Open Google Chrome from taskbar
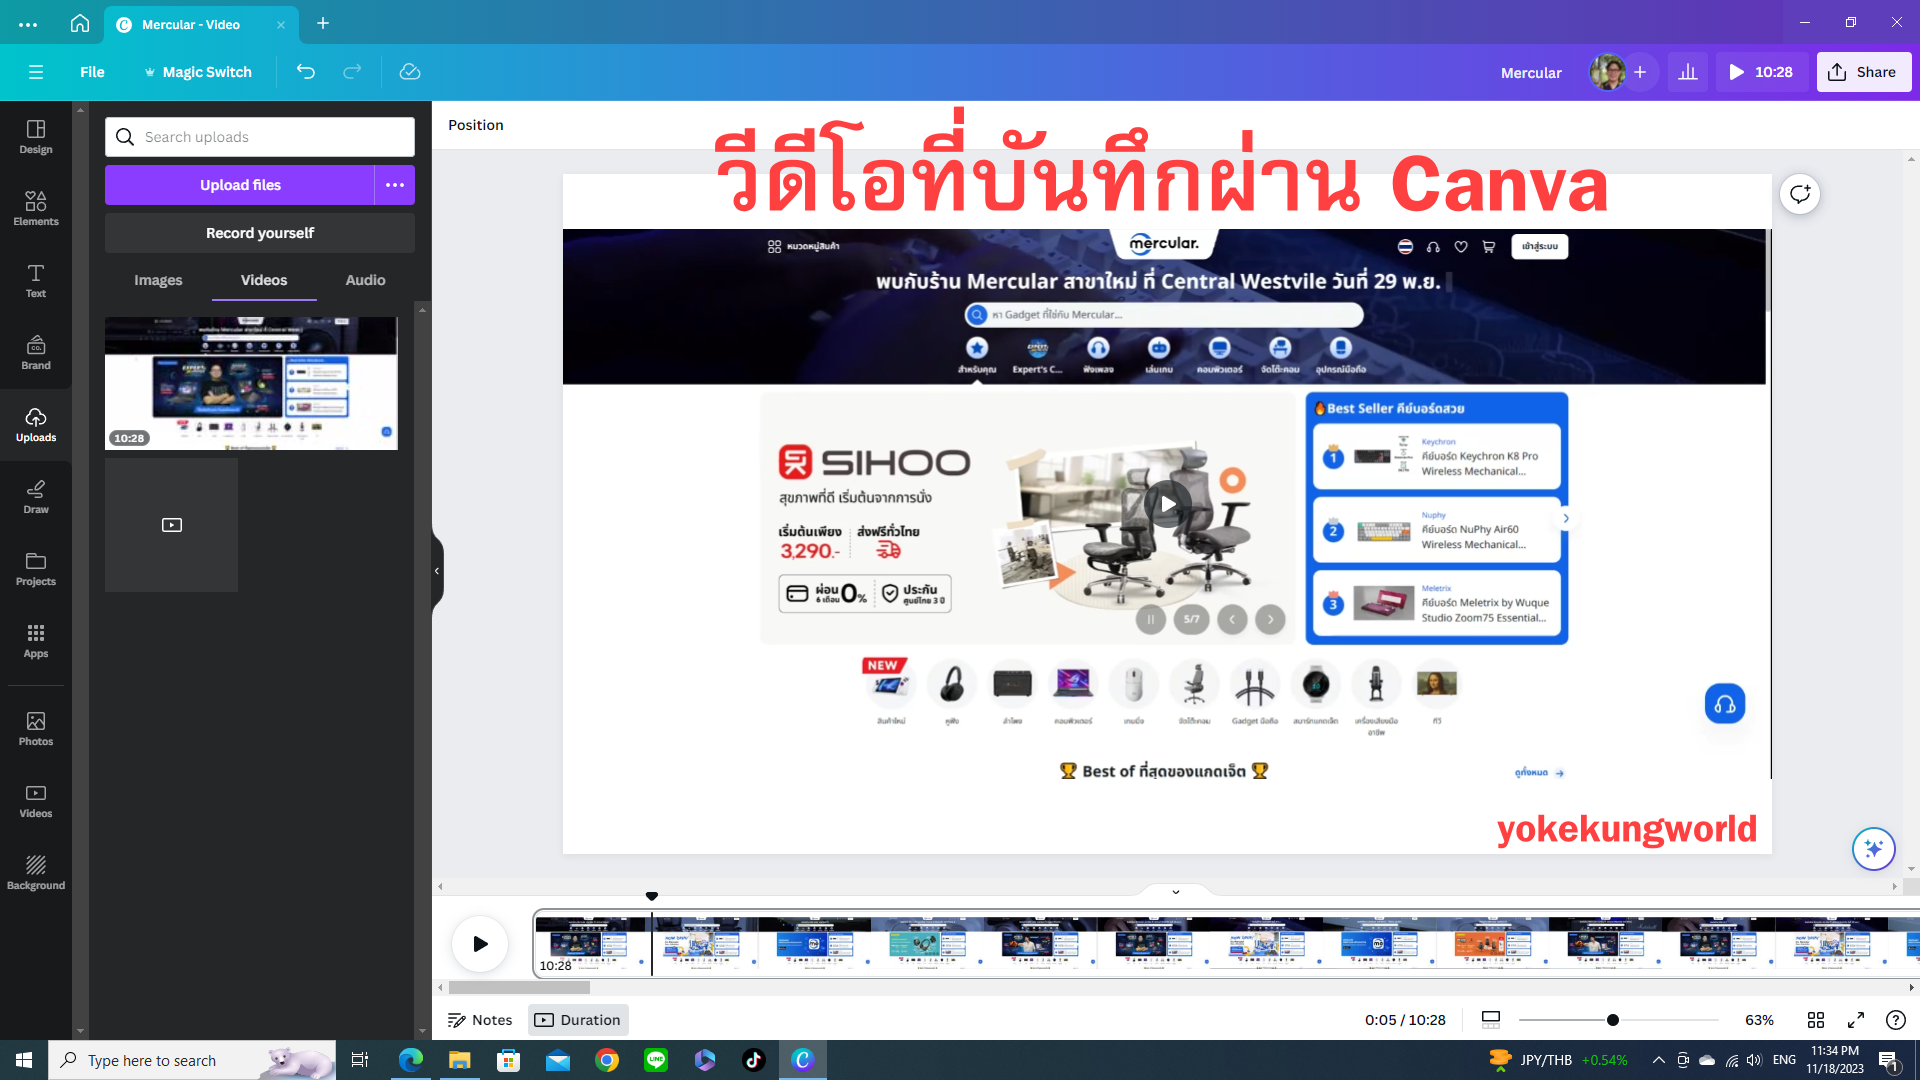1920x1080 pixels. click(x=607, y=1060)
